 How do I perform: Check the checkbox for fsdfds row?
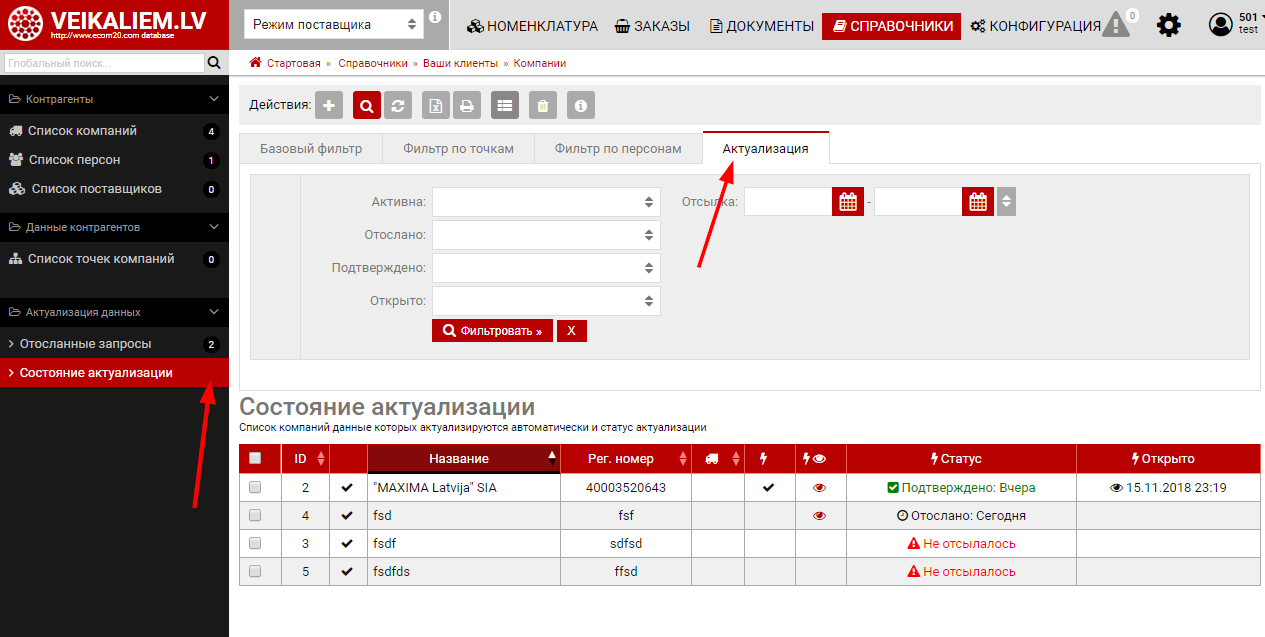coord(255,572)
